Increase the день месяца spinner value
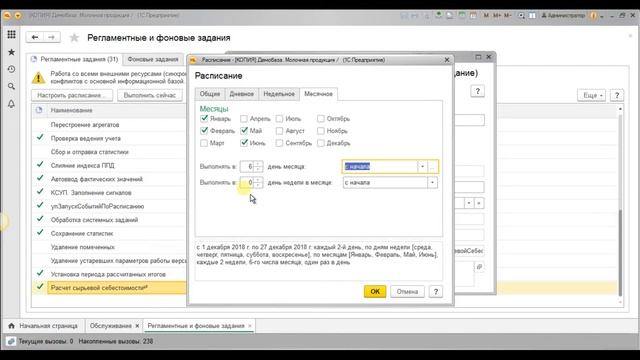Viewport: 640px width, 360px height. (x=258, y=164)
